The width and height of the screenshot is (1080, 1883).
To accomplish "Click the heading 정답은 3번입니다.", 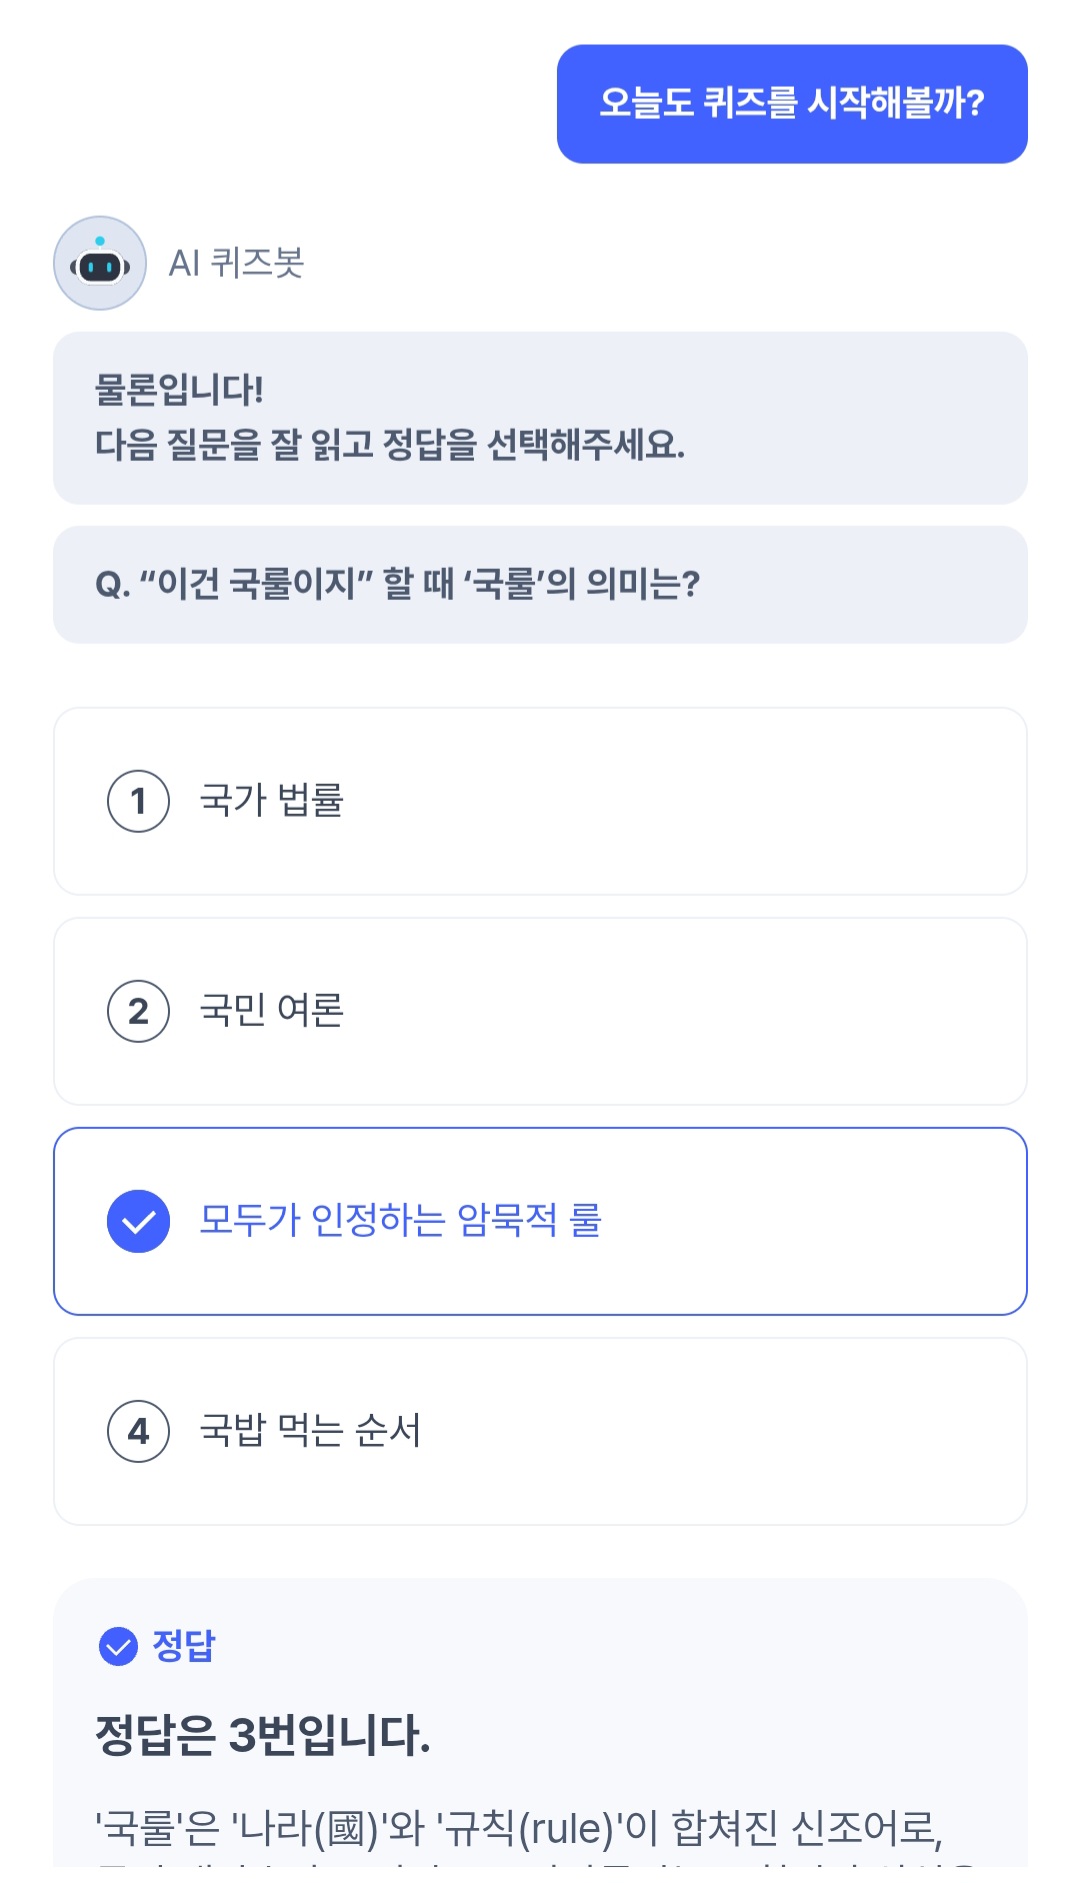I will (x=263, y=1735).
